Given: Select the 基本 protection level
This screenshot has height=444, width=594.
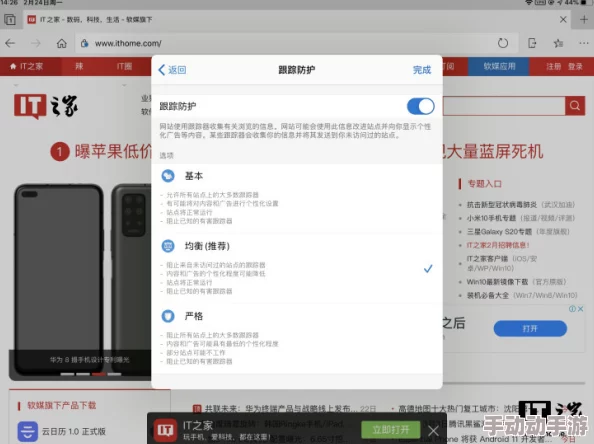Looking at the screenshot, I should point(297,198).
